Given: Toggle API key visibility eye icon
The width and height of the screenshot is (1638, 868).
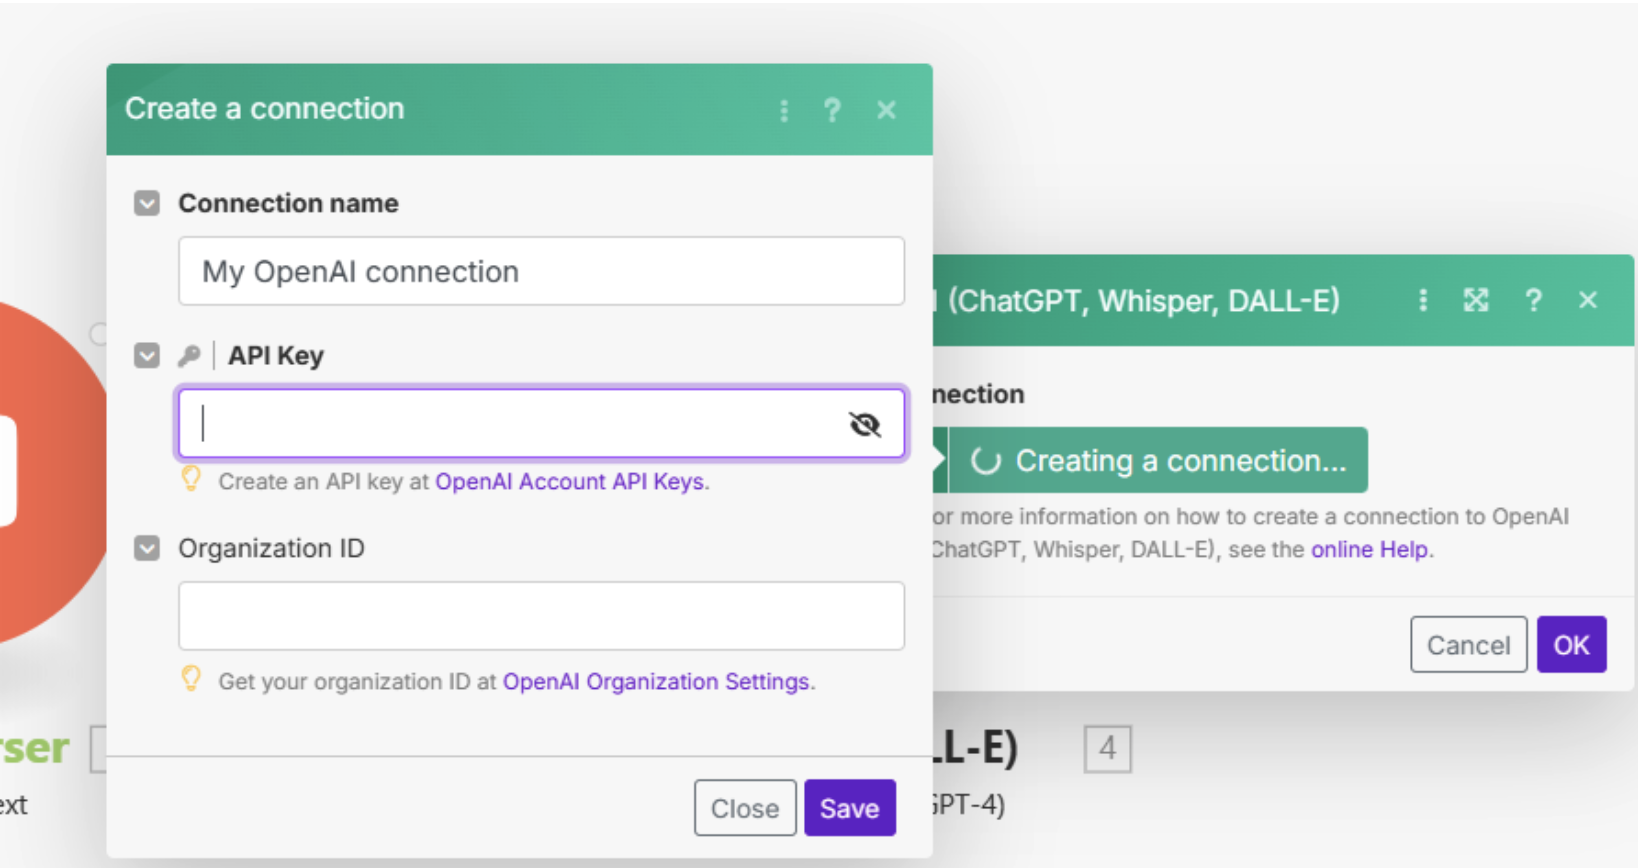Looking at the screenshot, I should (865, 425).
